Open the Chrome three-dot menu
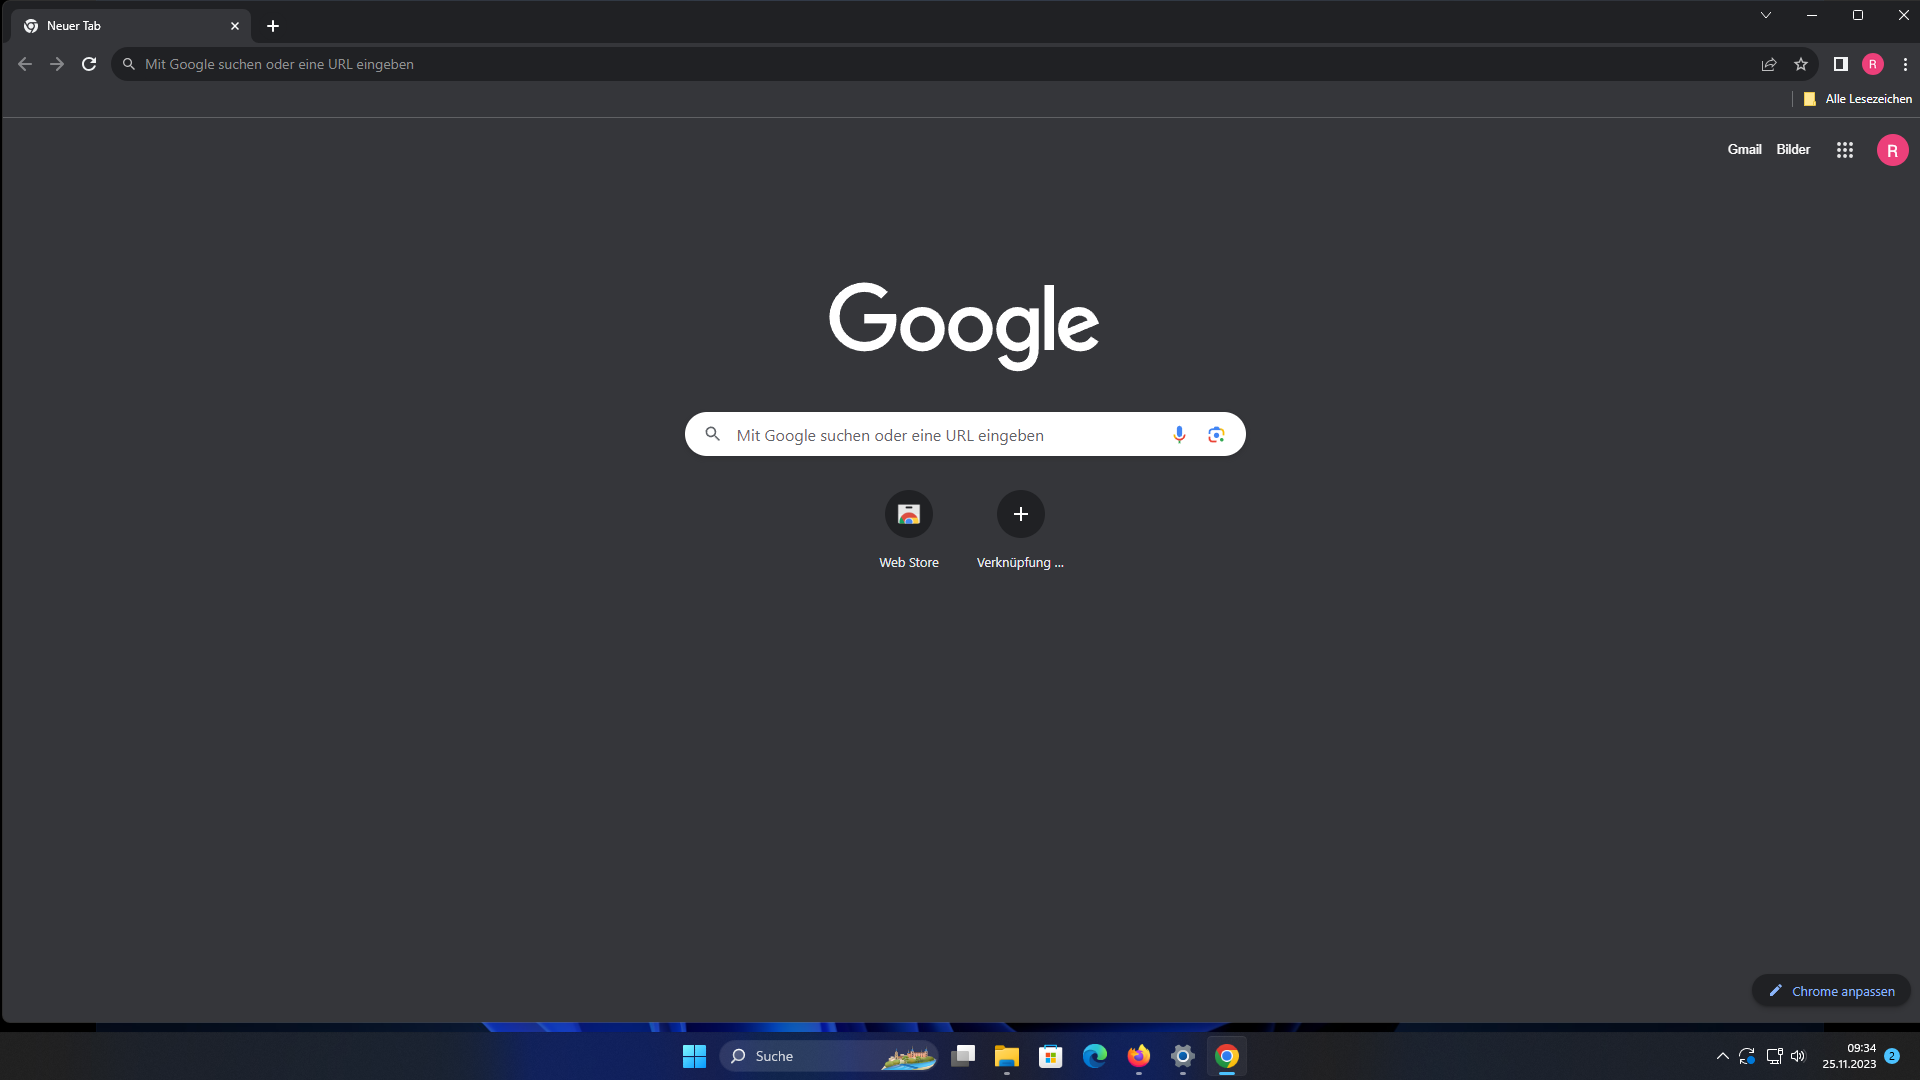 [x=1905, y=64]
